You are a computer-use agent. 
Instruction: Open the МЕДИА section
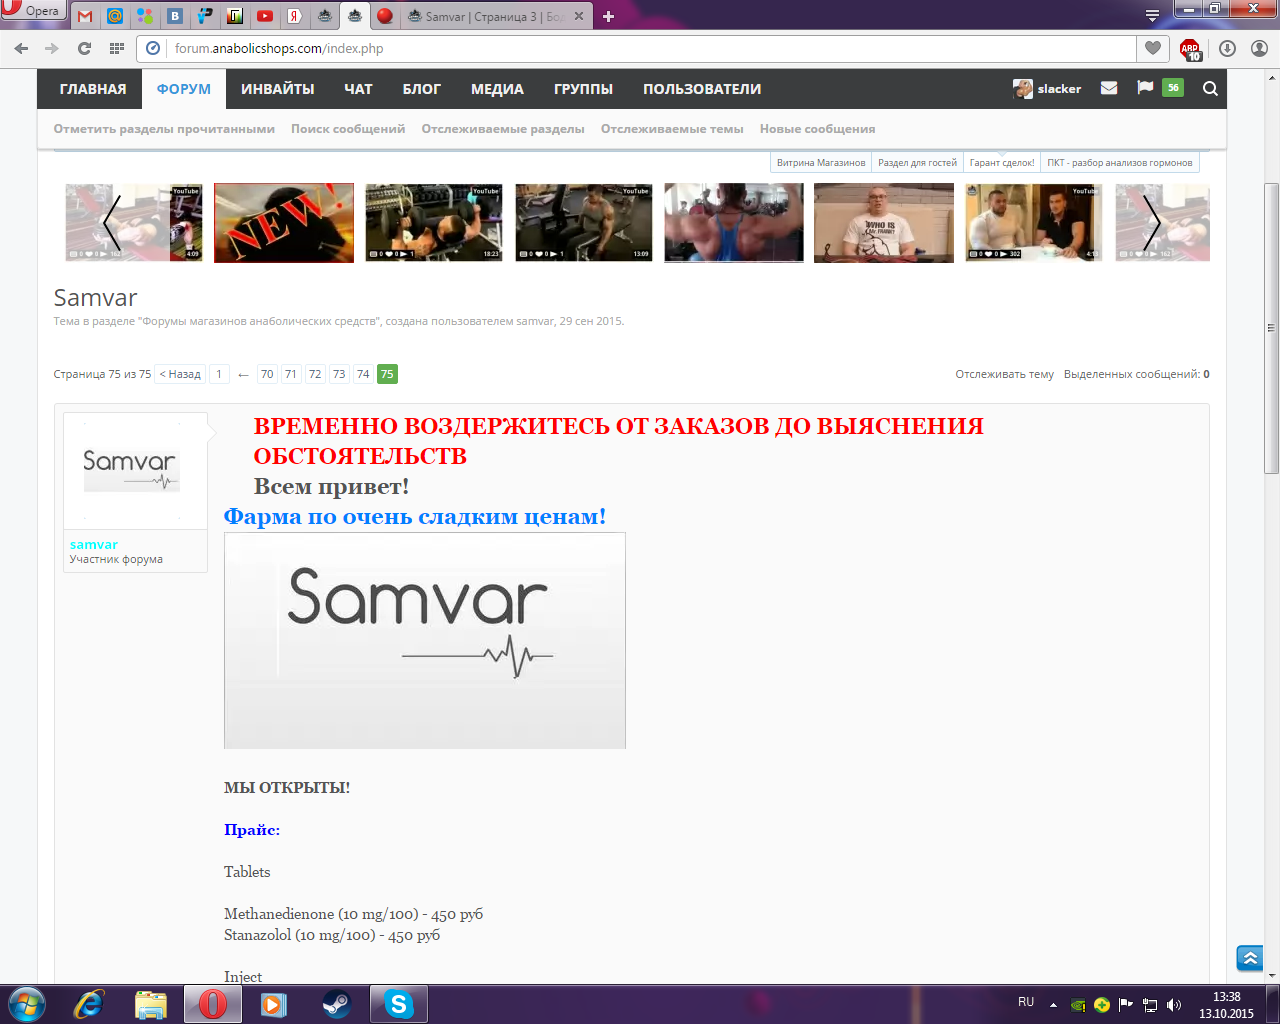coord(497,89)
